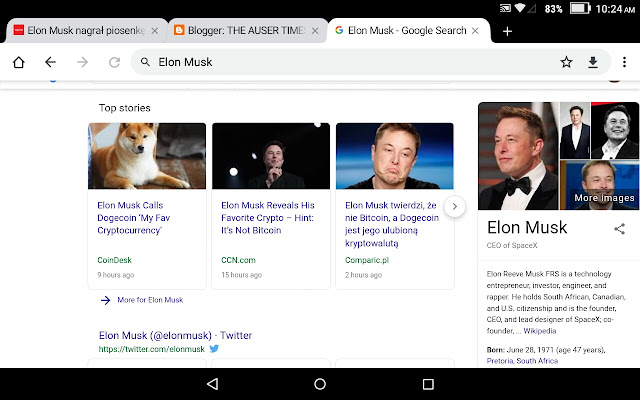Tap the CCN.com source label
Viewport: 640px width, 400px height.
click(238, 260)
